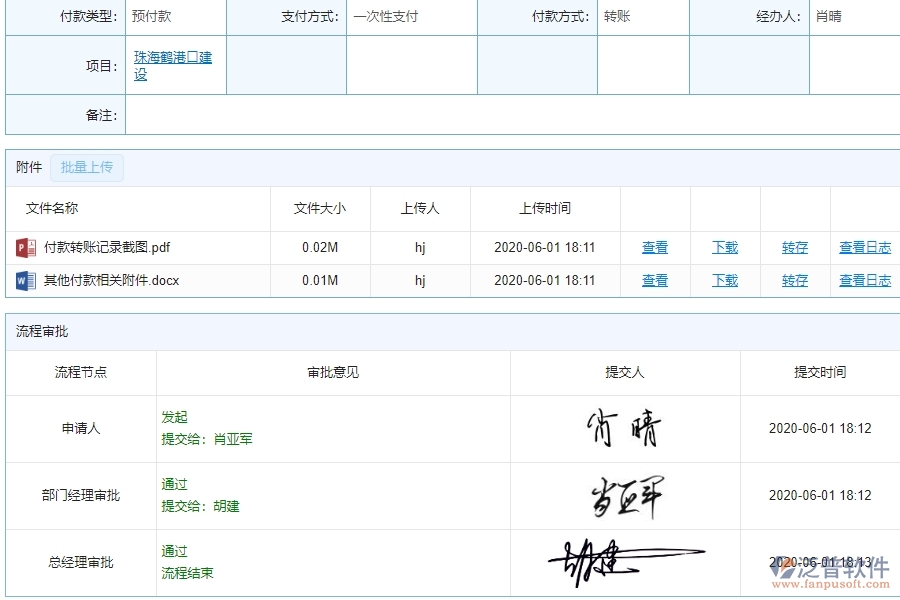The width and height of the screenshot is (900, 600).
Task: Click 下载 to download 付款转账记录截图.pdf
Action: (x=724, y=247)
